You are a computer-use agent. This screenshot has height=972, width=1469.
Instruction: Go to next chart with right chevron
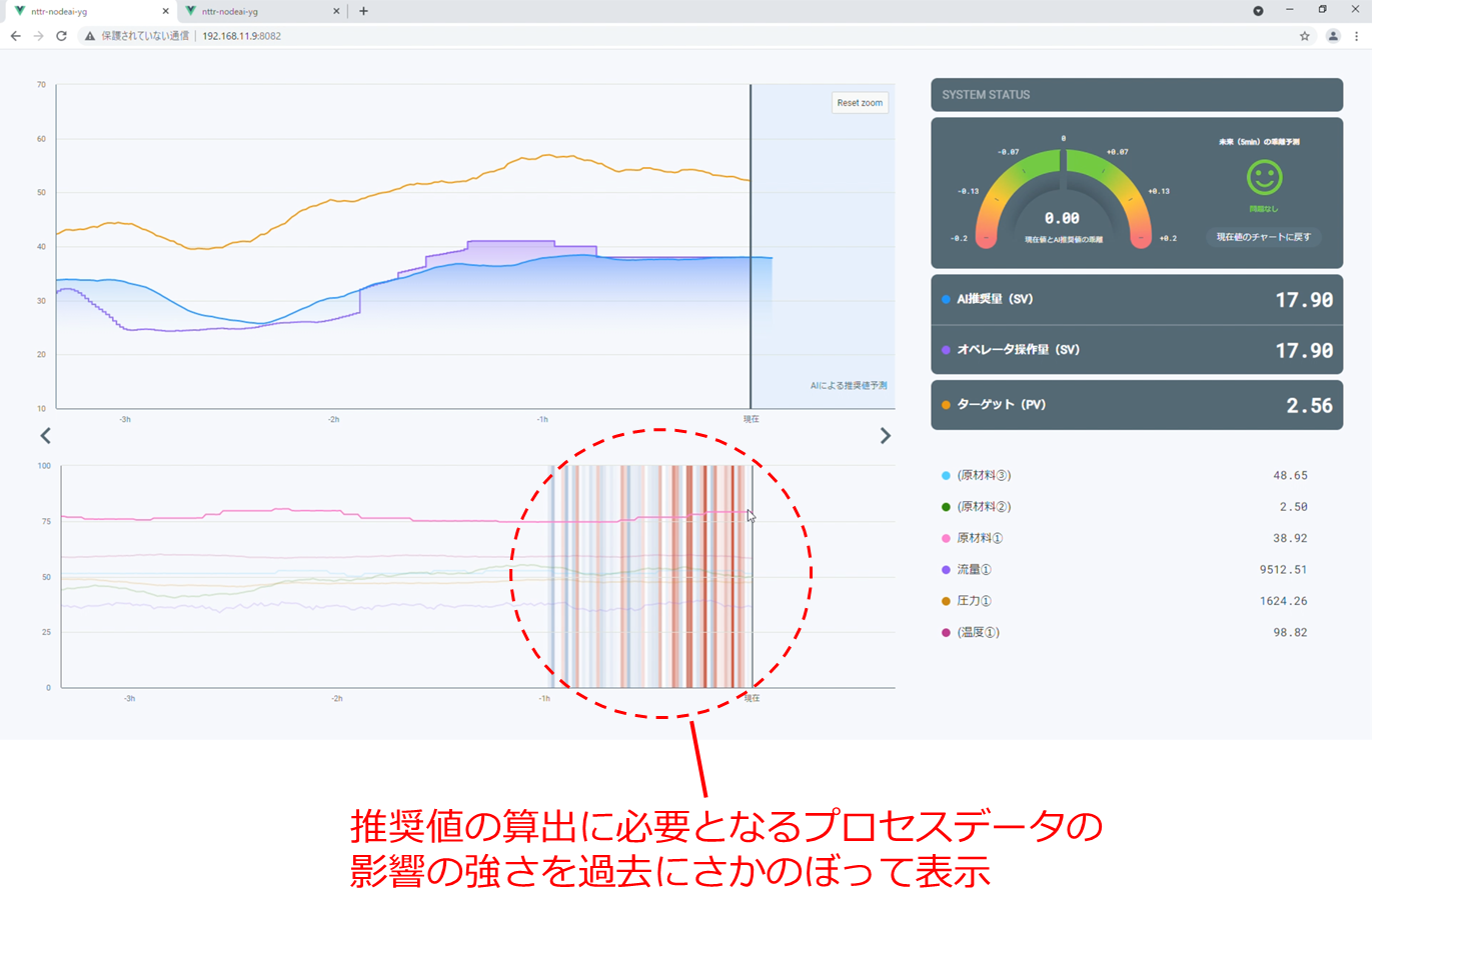(885, 436)
